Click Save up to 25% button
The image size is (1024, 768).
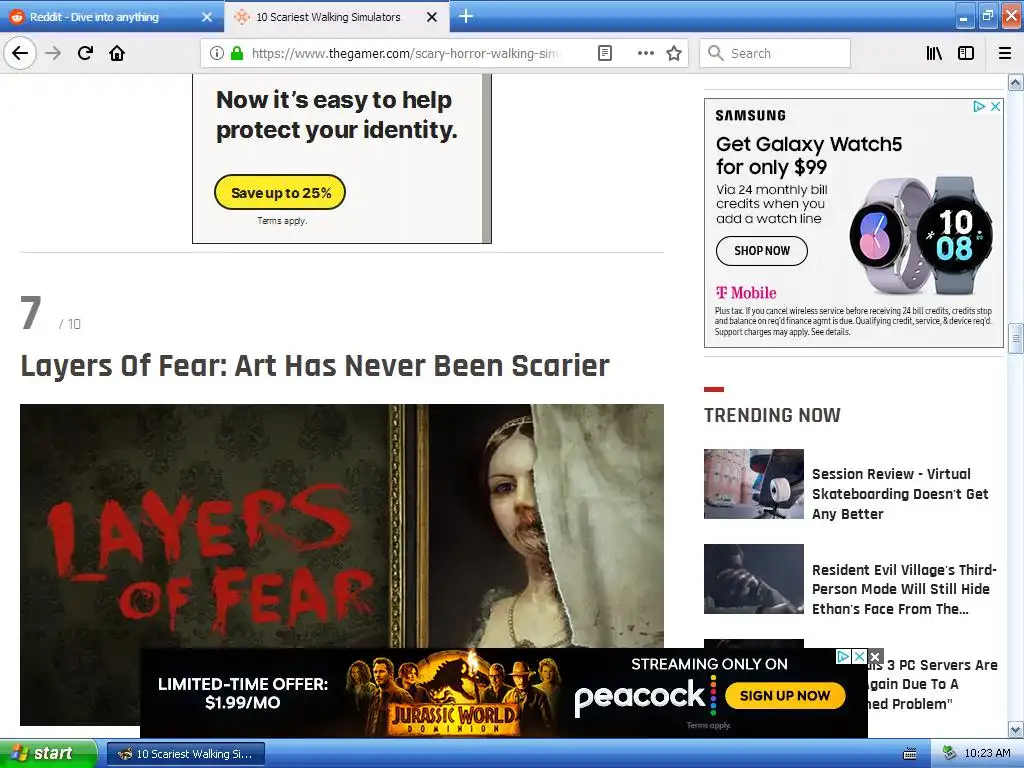click(x=280, y=192)
